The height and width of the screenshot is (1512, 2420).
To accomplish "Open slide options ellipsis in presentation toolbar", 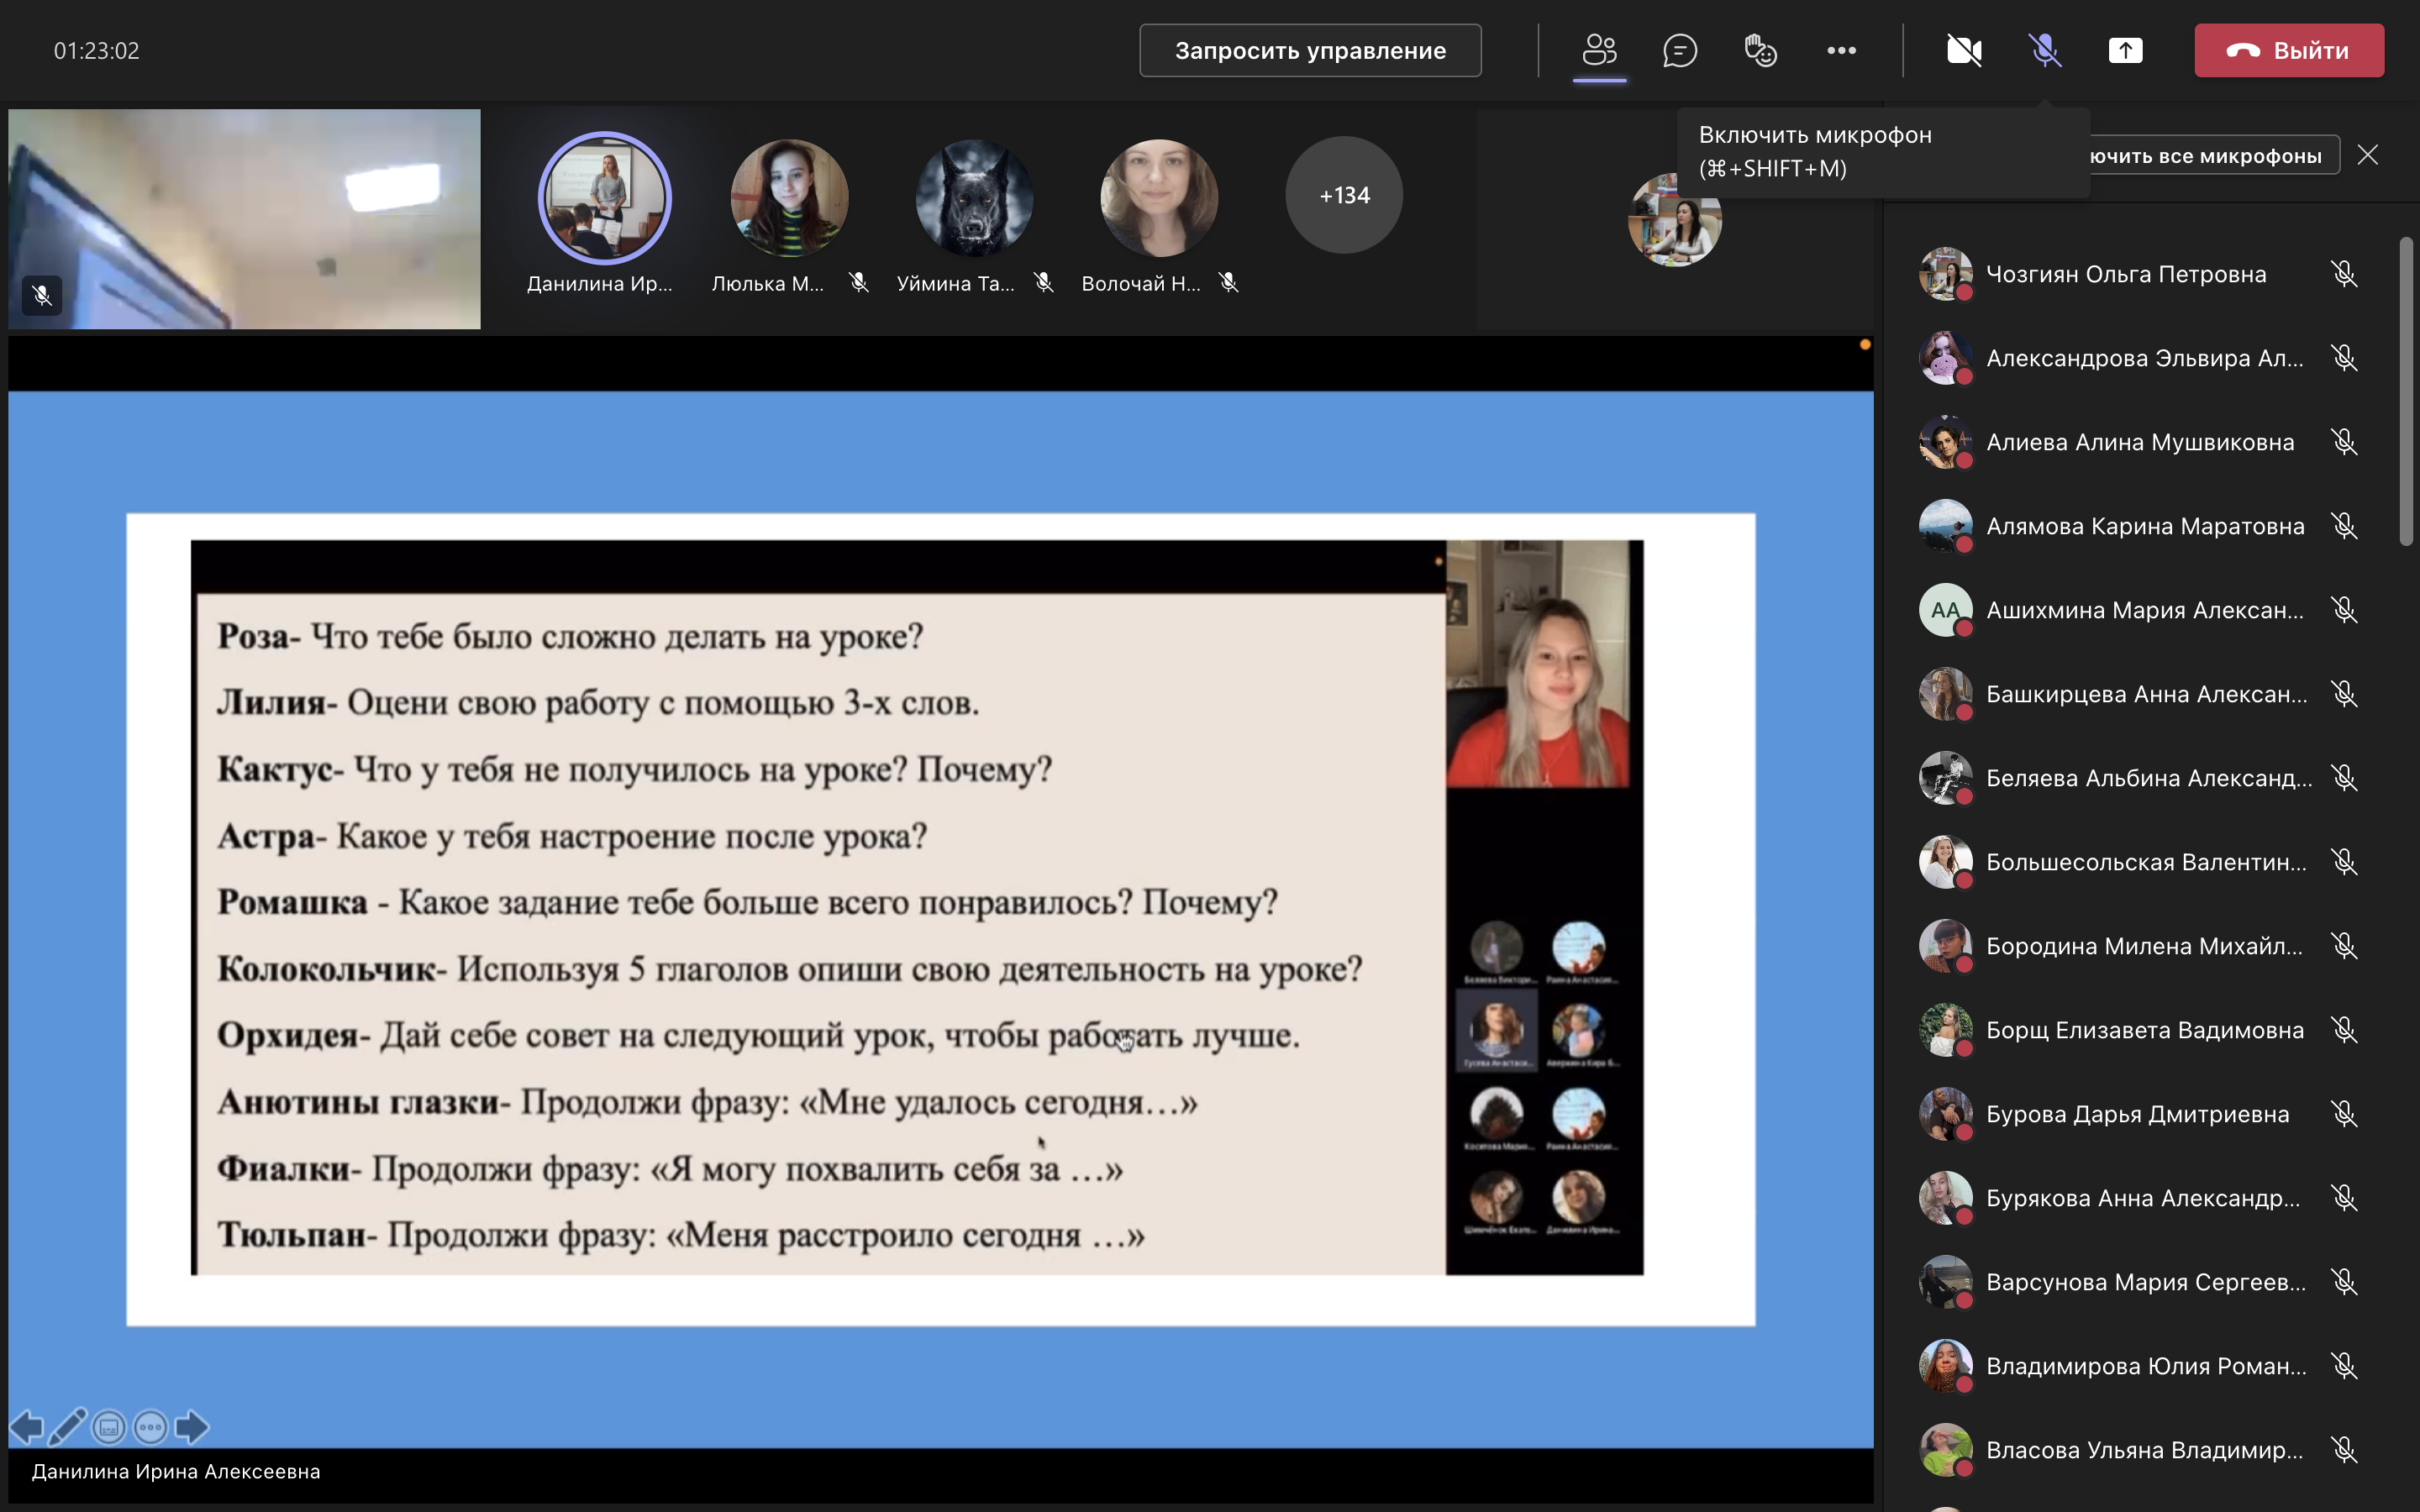I will coord(151,1427).
